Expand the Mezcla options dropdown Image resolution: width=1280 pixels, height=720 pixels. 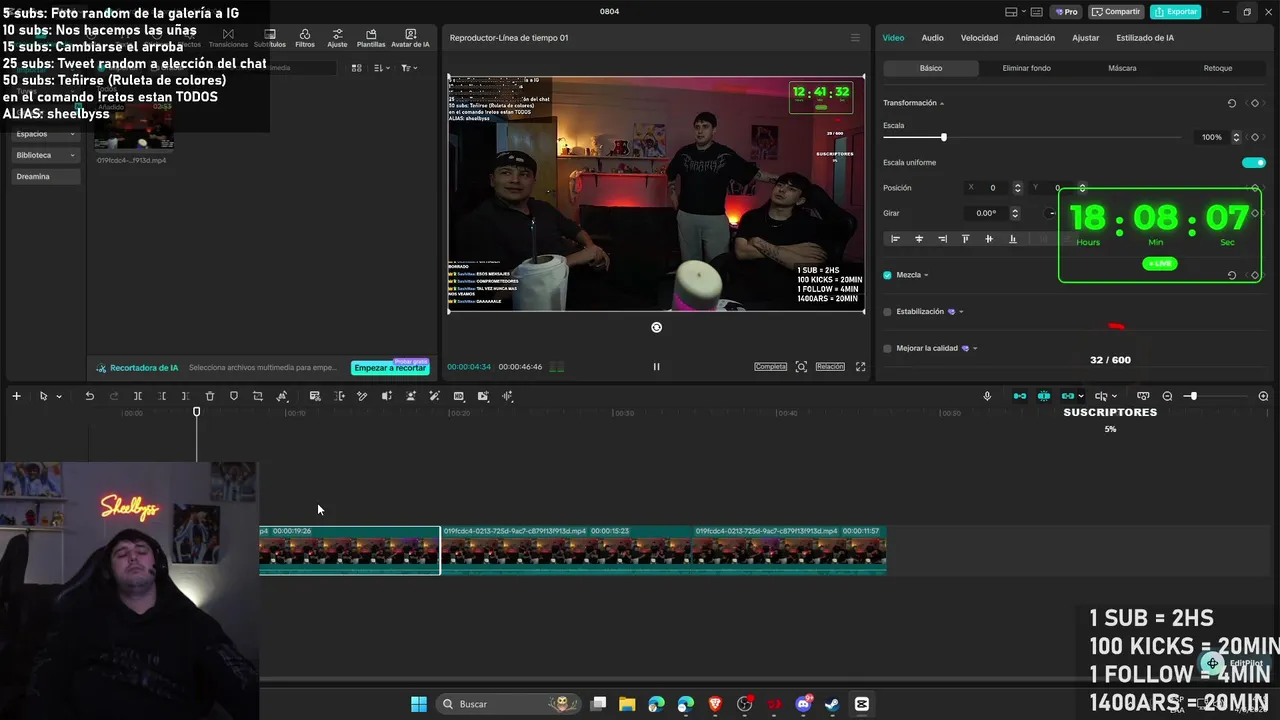(926, 275)
